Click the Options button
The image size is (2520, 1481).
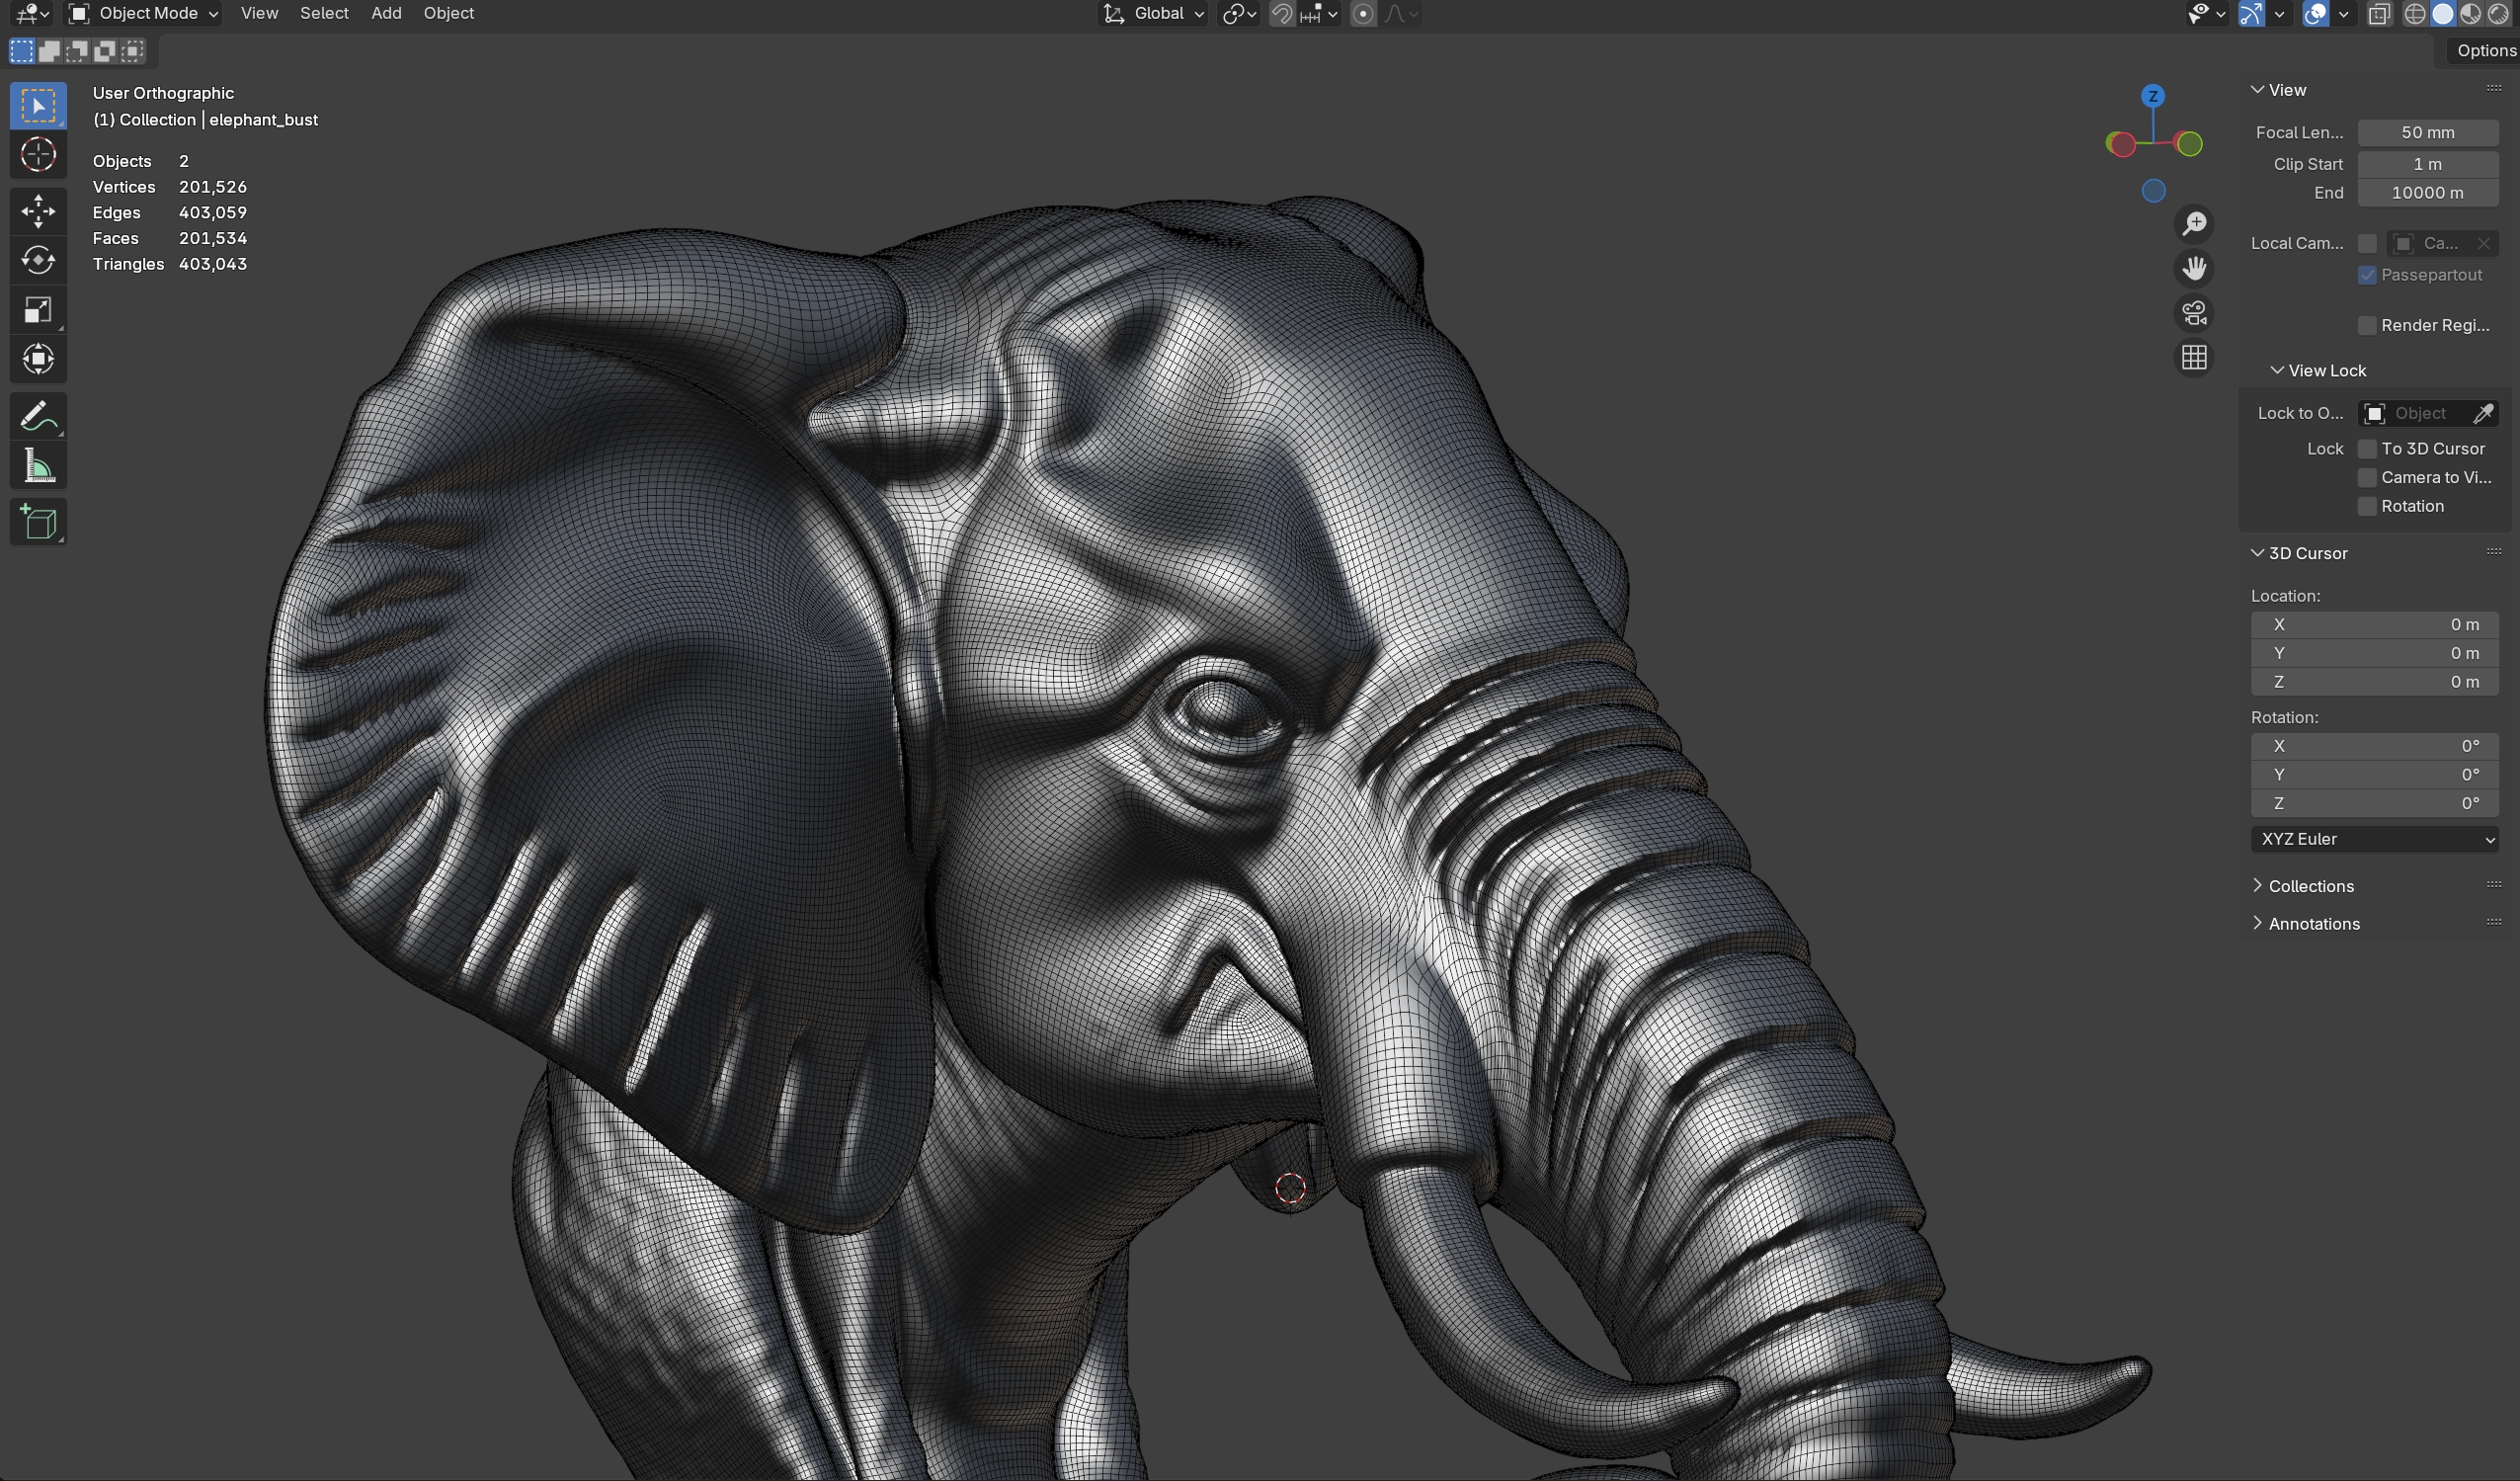[2484, 50]
